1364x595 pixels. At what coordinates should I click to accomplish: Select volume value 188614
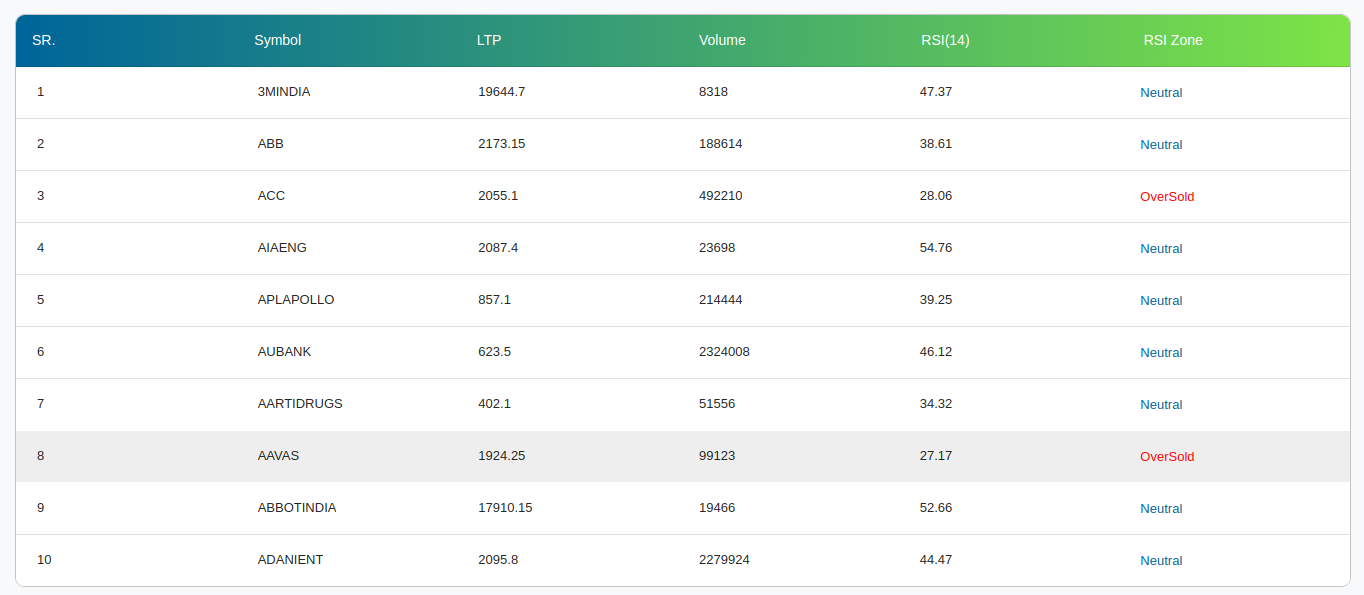point(721,144)
